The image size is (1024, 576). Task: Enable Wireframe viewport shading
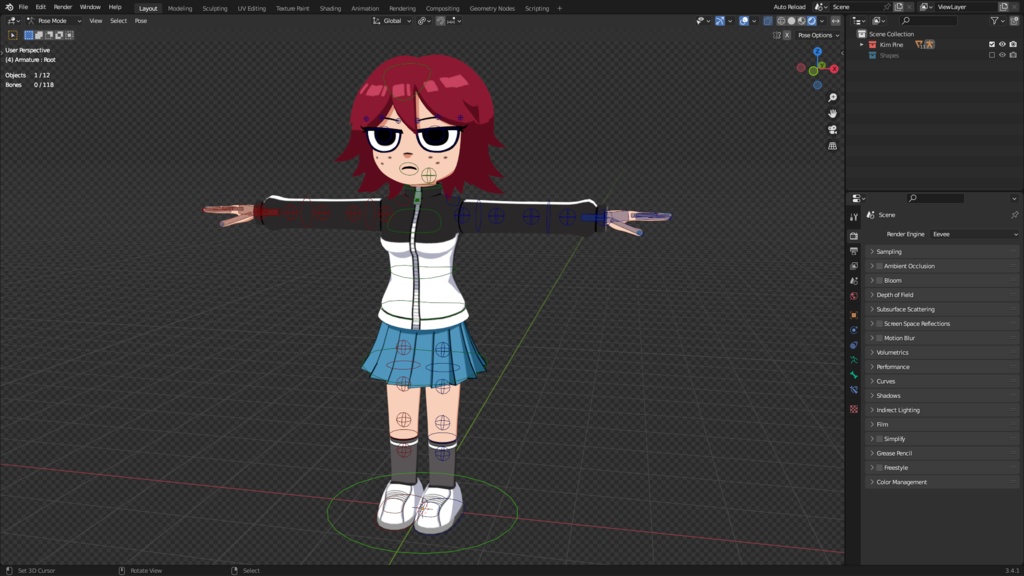pos(781,21)
